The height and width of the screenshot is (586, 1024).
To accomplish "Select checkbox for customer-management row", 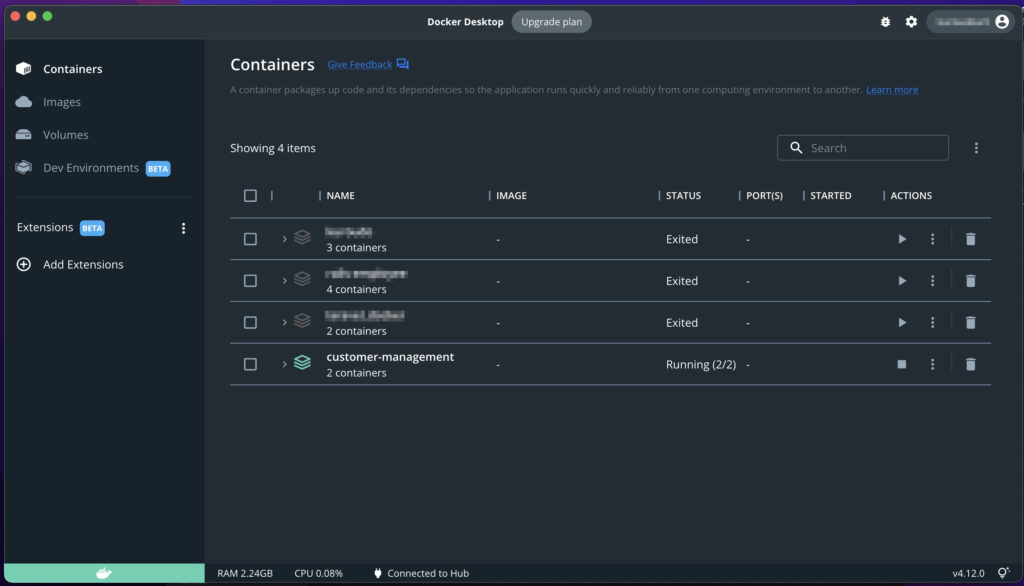I will click(250, 365).
